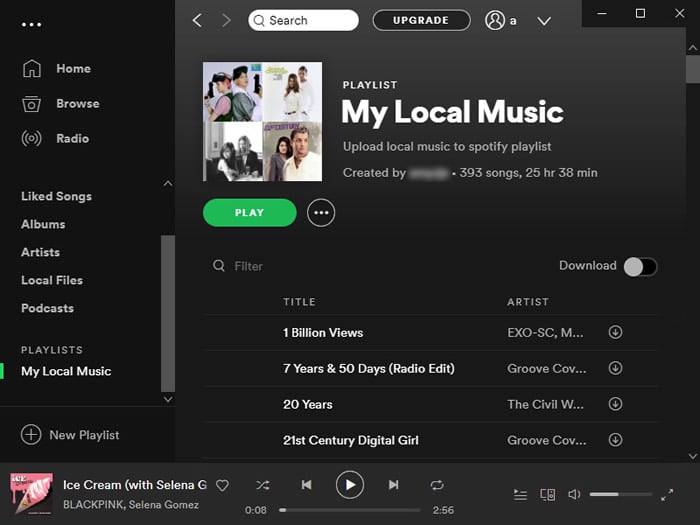This screenshot has width=700, height=525.
Task: Select the song 1 Billion Views
Action: click(323, 333)
